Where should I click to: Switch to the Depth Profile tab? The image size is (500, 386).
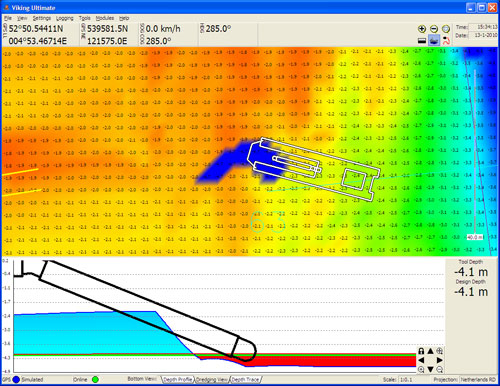click(x=178, y=379)
